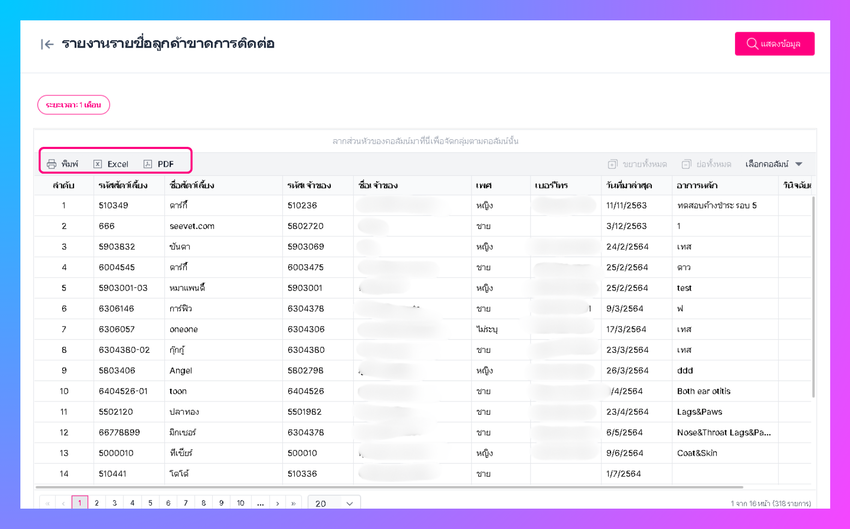850x529 pixels.
Task: Sort by the owner name column header
Action: click(412, 185)
